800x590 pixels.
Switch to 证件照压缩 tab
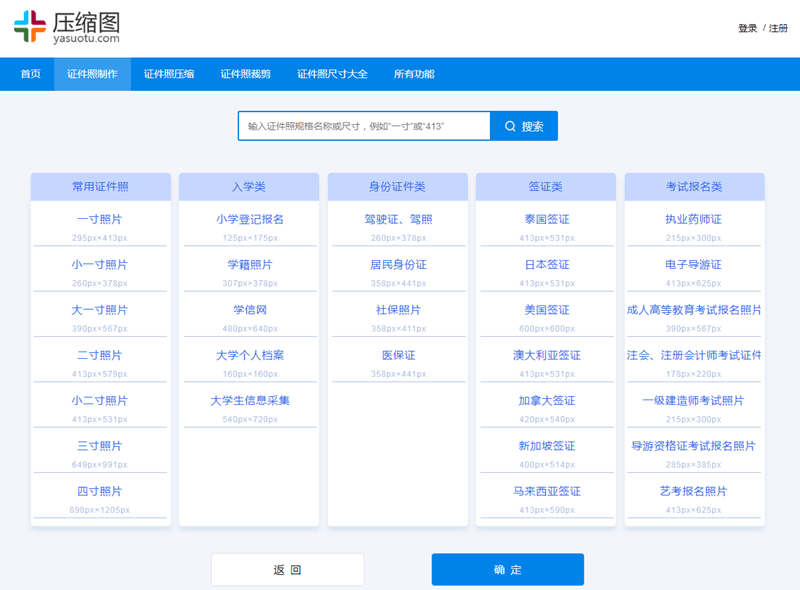point(169,74)
